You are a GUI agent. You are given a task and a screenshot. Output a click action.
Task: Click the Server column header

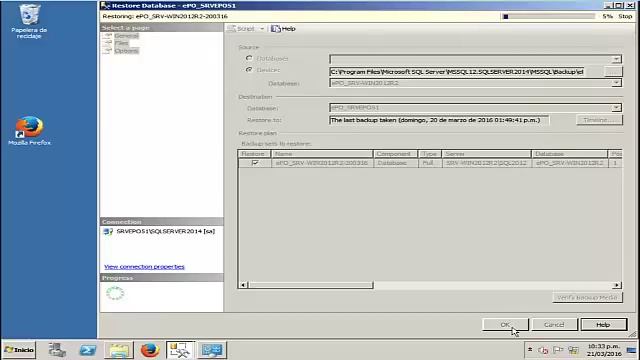487,154
